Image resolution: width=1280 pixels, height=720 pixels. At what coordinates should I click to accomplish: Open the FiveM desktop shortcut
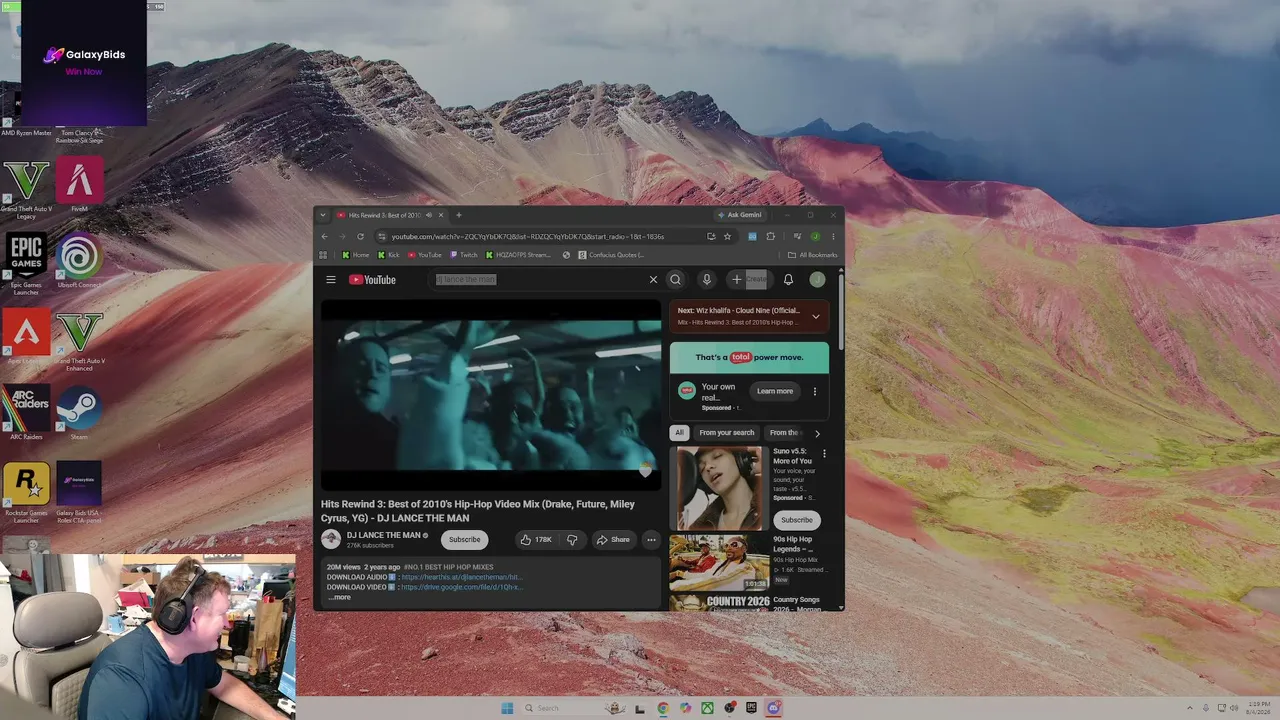point(79,186)
